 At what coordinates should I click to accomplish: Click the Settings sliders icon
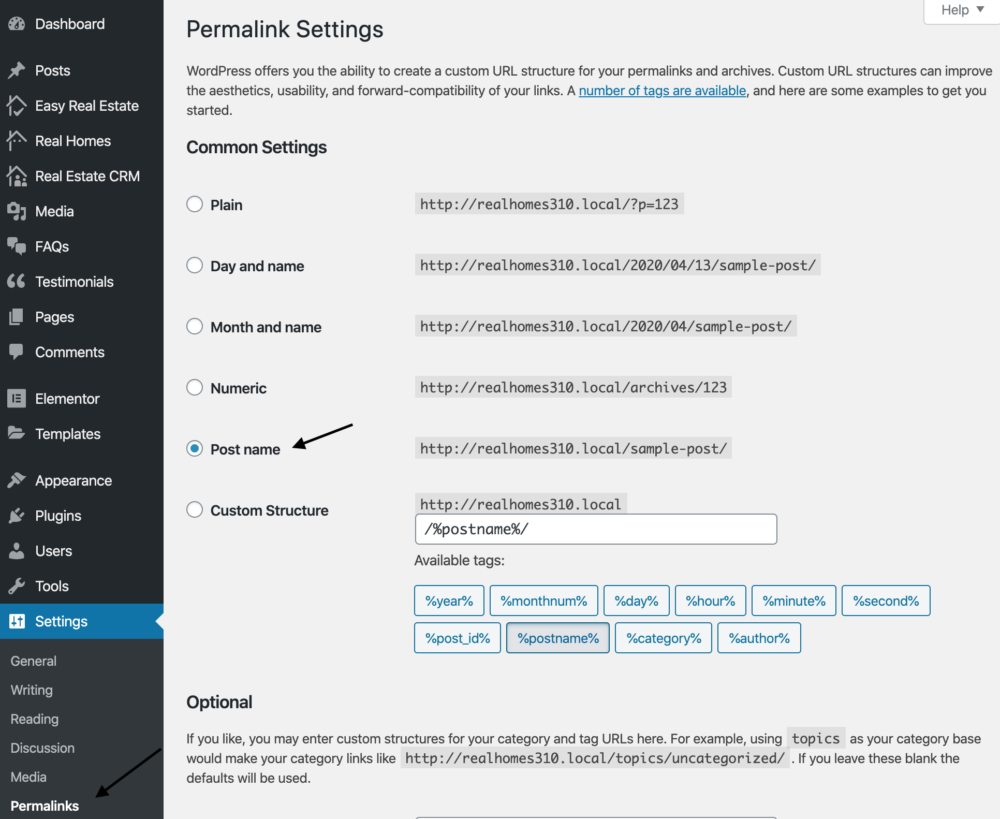(x=17, y=621)
